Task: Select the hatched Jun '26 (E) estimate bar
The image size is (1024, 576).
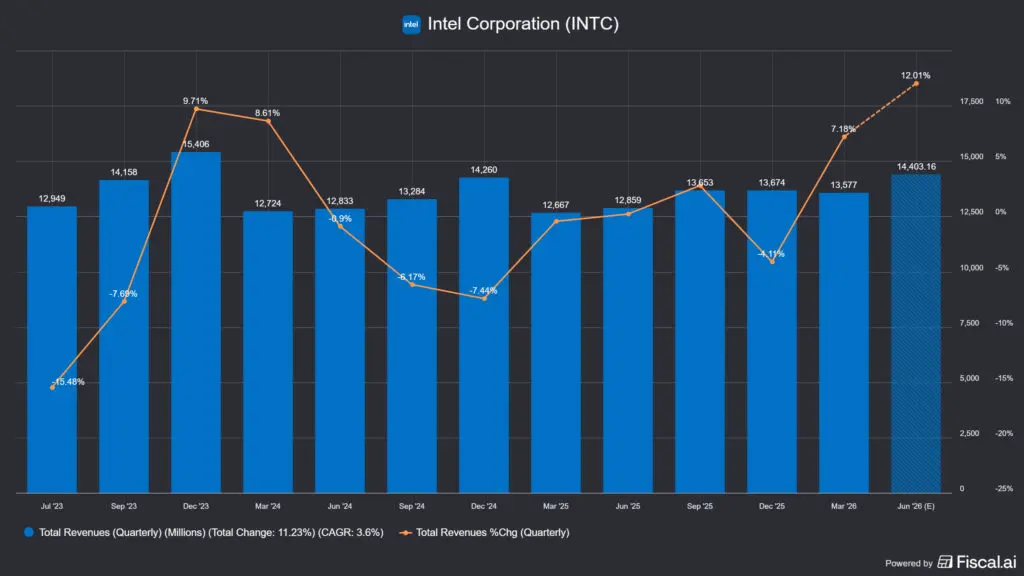Action: pyautogui.click(x=916, y=334)
